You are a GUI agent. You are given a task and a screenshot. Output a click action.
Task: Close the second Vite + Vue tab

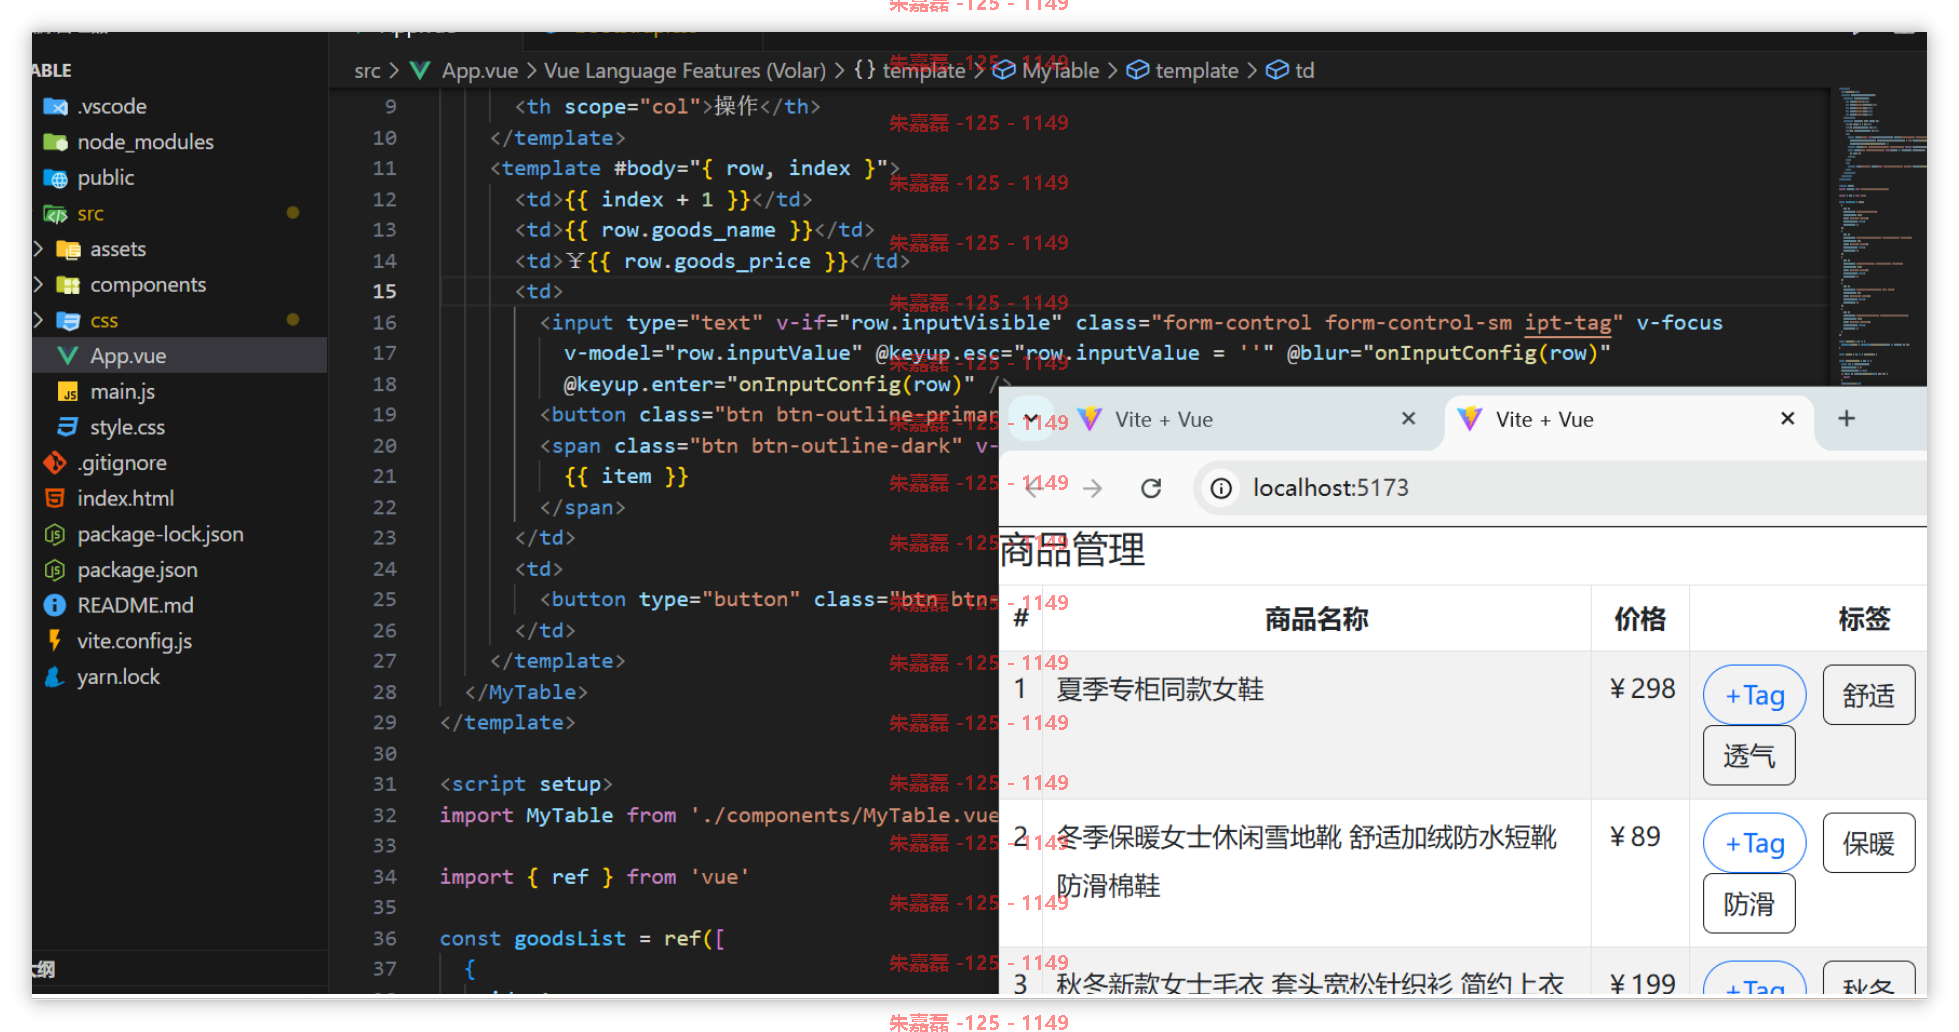coord(1788,419)
